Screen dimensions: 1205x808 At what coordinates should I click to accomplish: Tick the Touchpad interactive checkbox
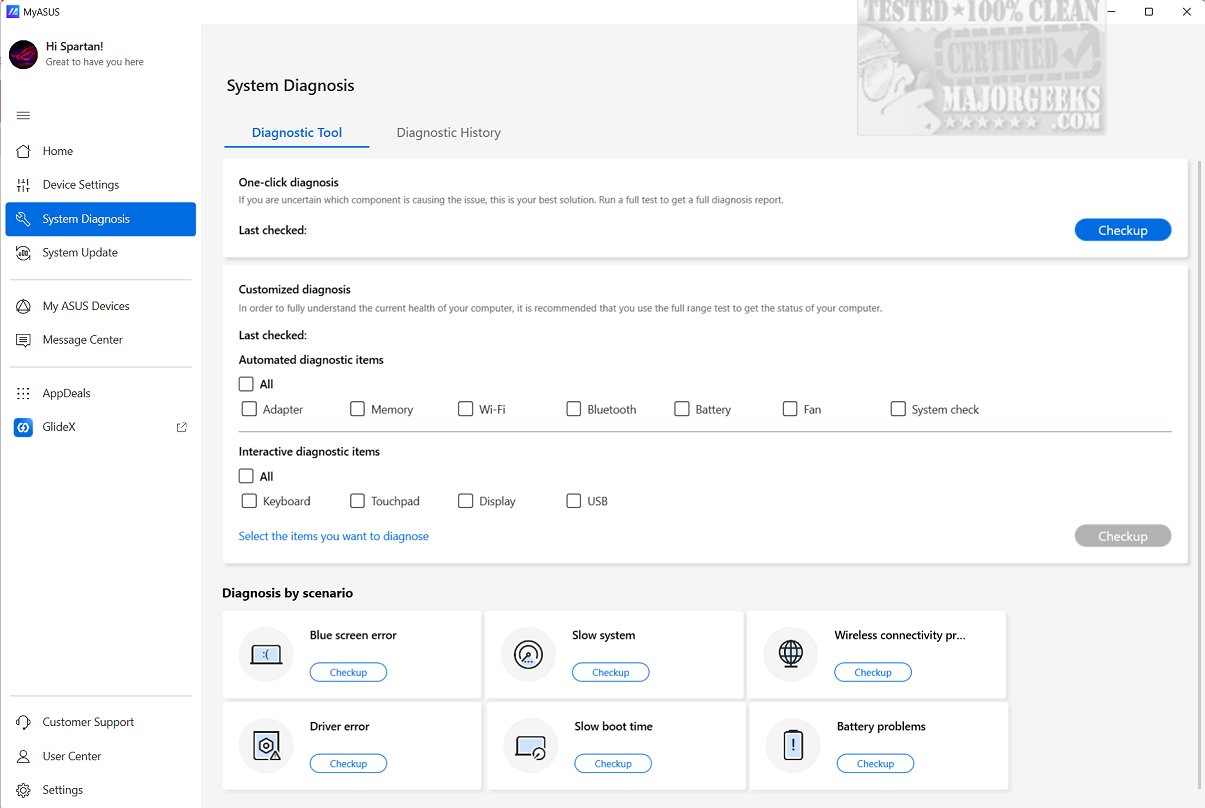357,501
